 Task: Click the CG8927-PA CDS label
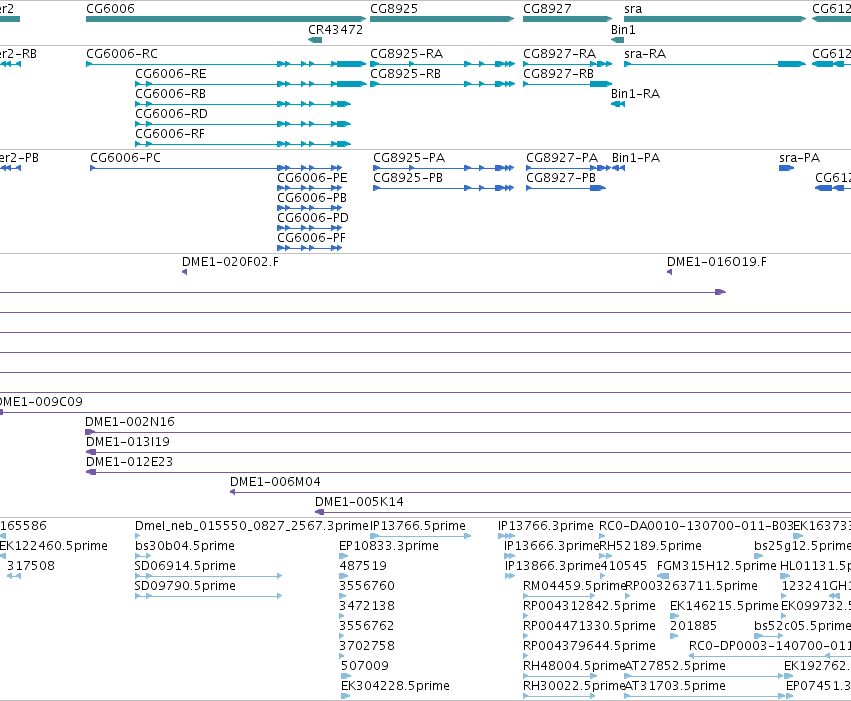(562, 158)
